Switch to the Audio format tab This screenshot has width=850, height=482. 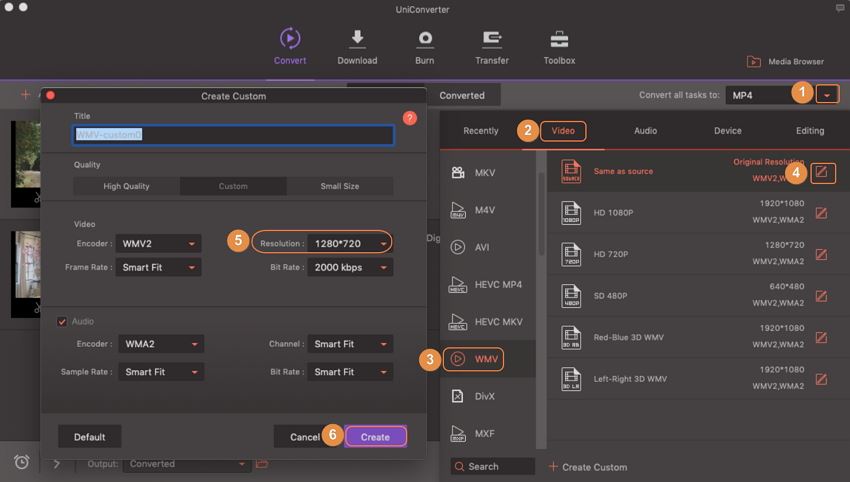pyautogui.click(x=645, y=131)
